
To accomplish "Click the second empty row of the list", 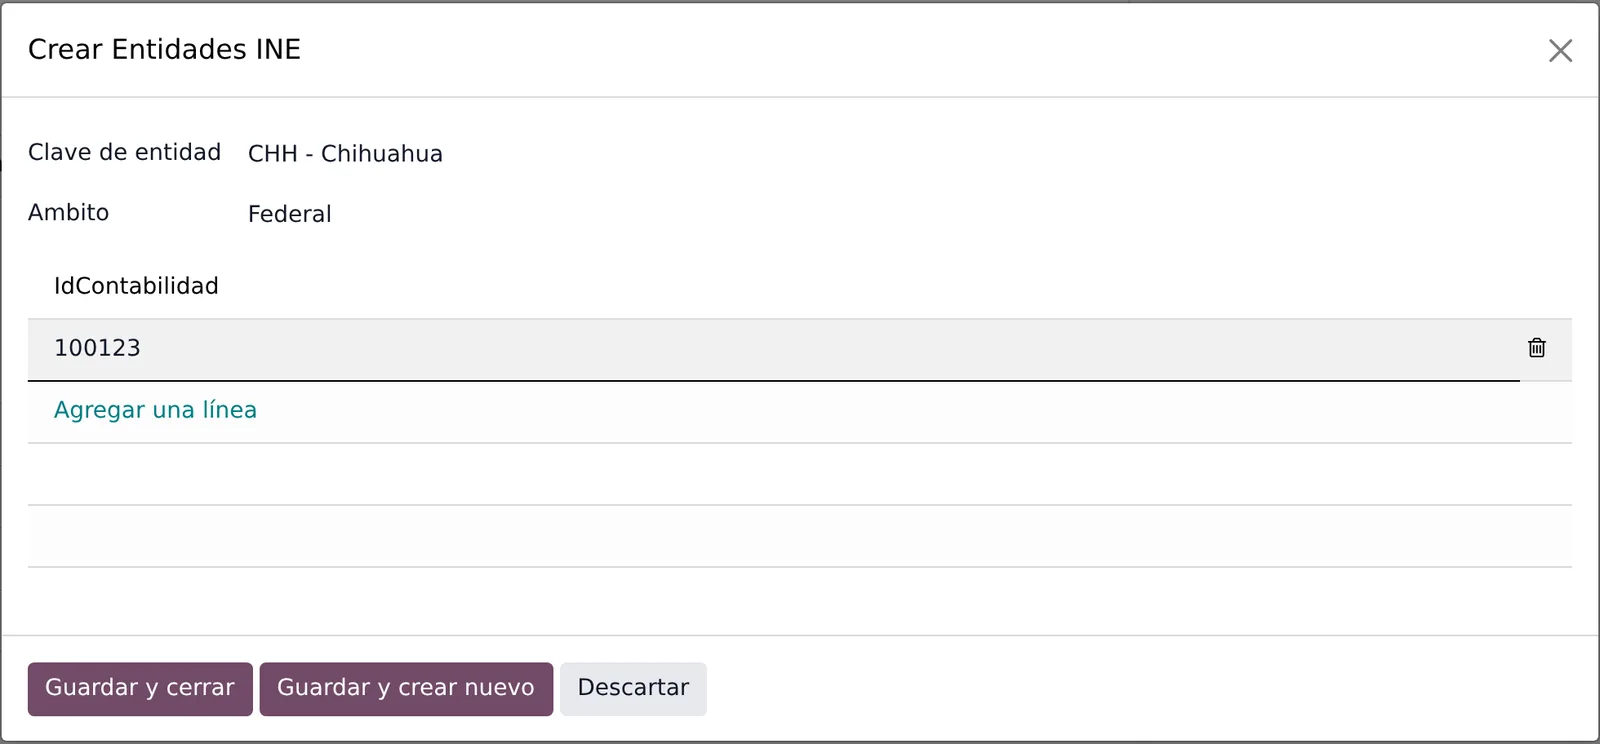I will click(800, 536).
